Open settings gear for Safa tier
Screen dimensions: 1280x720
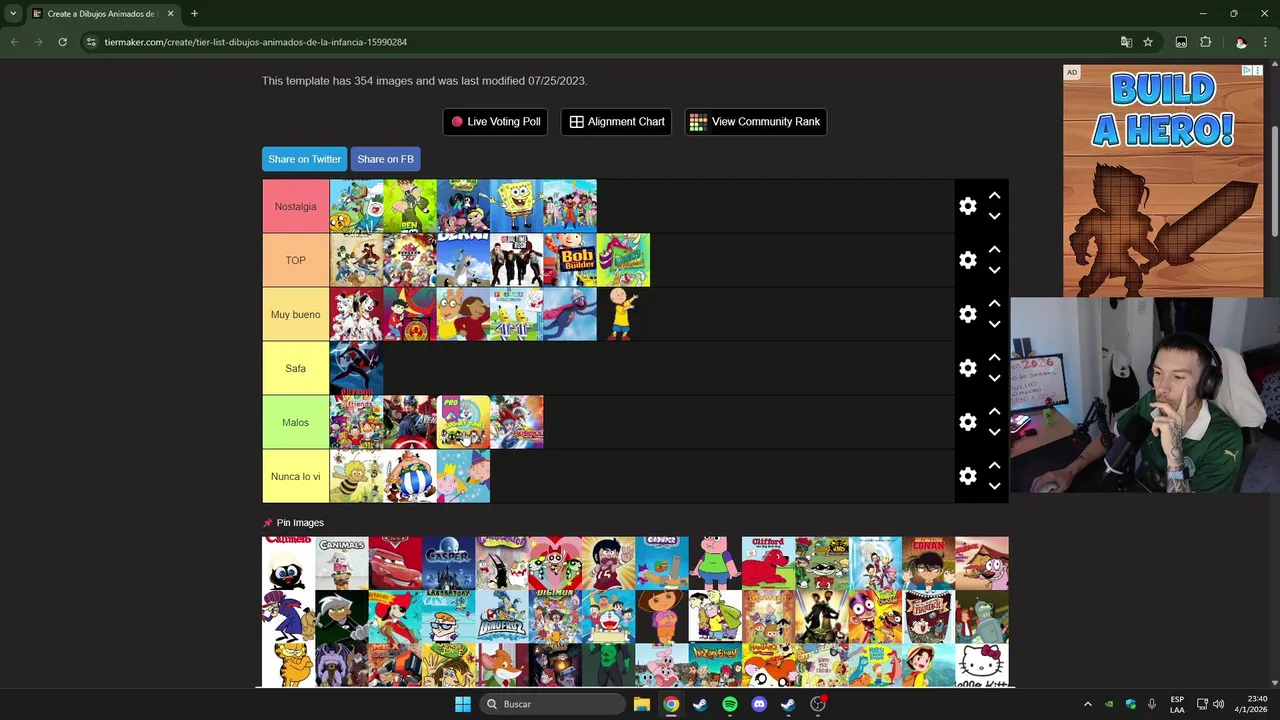(967, 368)
